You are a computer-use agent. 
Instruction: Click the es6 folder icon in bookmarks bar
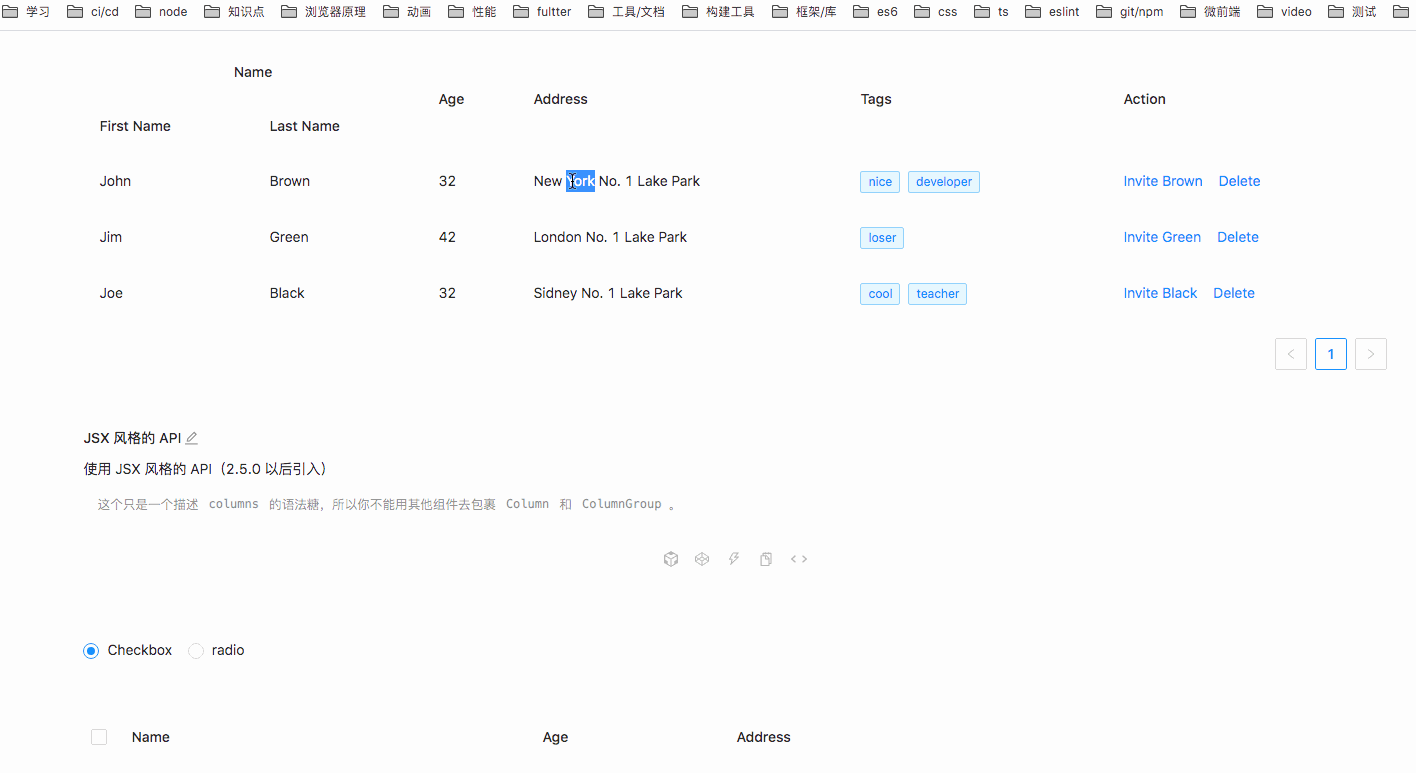pos(862,11)
